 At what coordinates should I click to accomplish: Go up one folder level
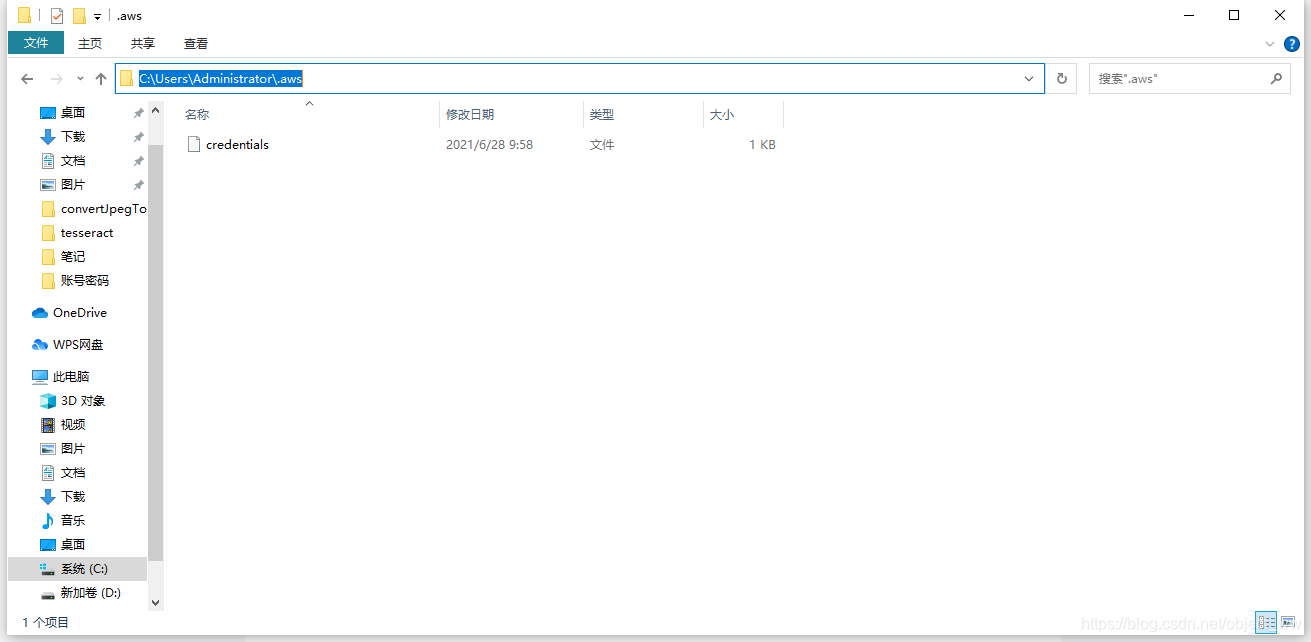tap(101, 79)
